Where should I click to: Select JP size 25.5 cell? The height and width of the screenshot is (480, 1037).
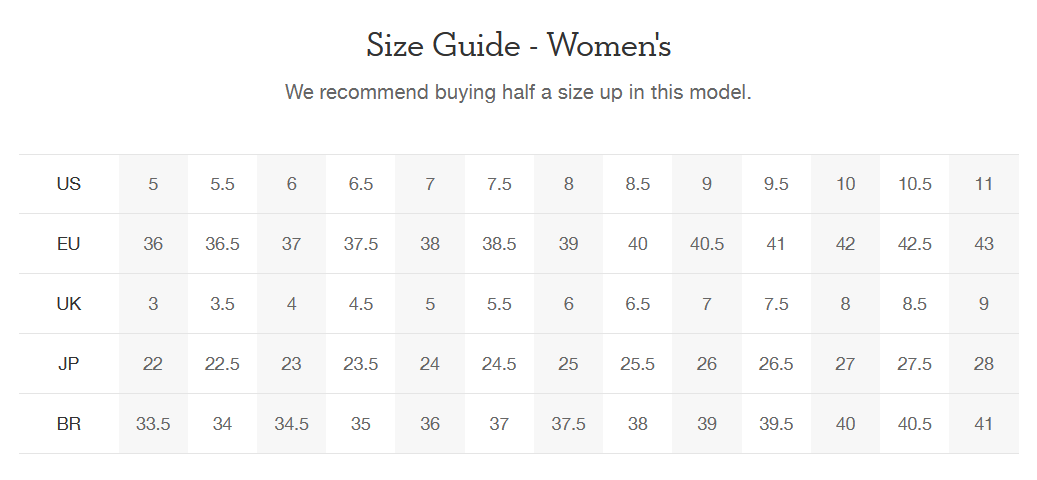pyautogui.click(x=638, y=364)
